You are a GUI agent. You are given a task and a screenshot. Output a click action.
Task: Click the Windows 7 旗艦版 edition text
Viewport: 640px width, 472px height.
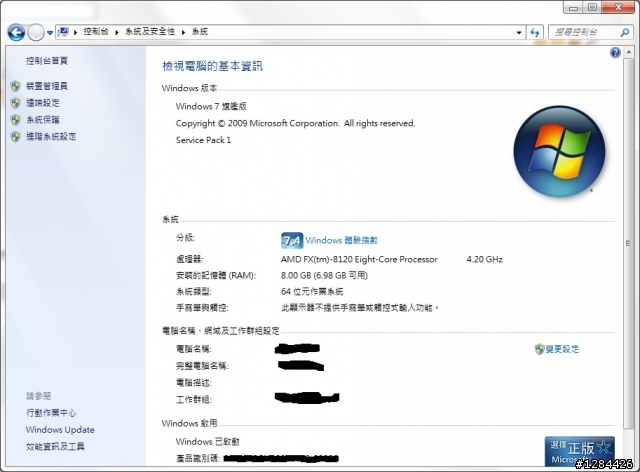click(211, 106)
